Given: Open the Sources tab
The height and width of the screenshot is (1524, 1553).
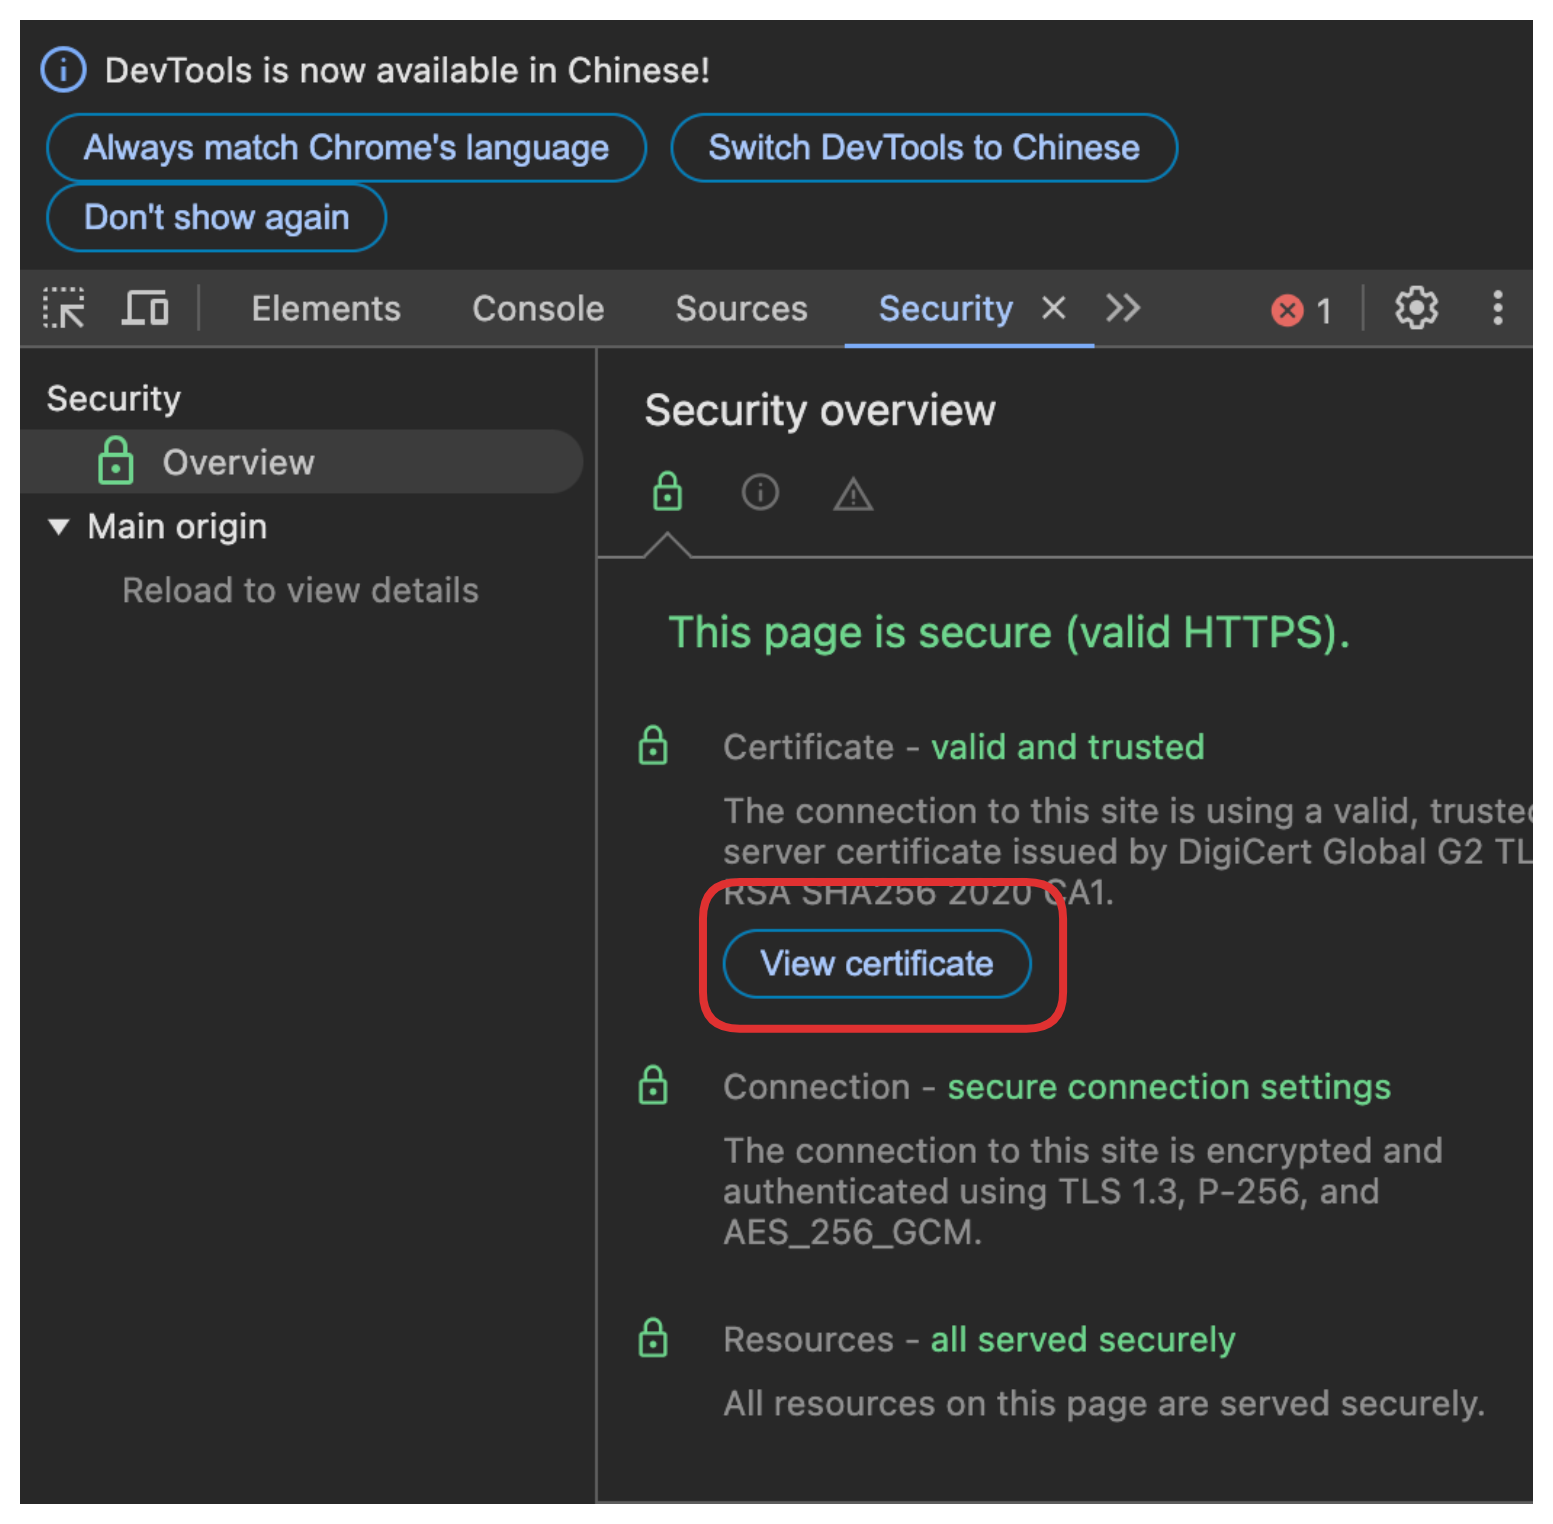Looking at the screenshot, I should click(x=741, y=309).
